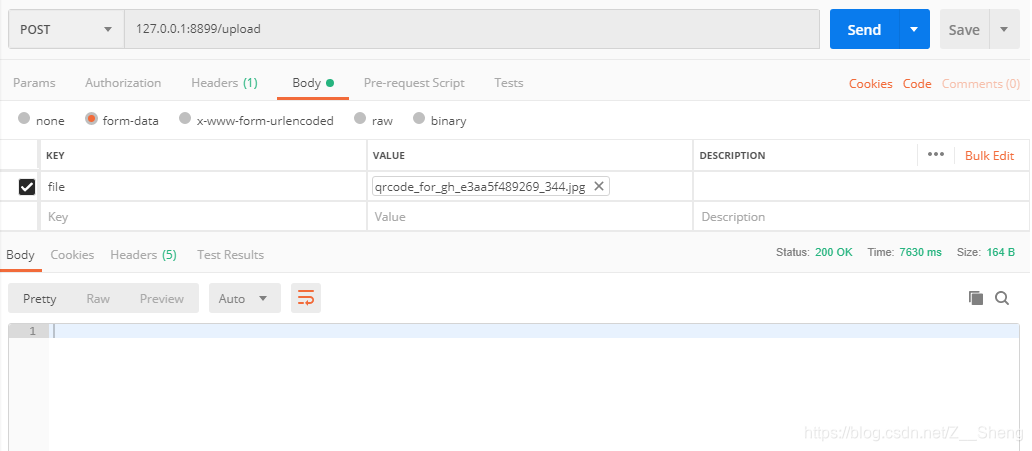This screenshot has height=451, width=1032.
Task: Select the none body type
Action: point(24,119)
